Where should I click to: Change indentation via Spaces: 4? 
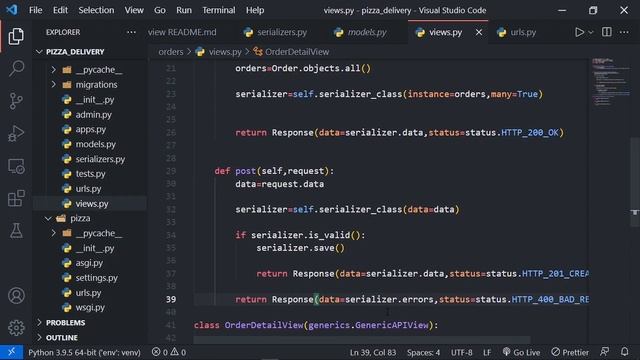pos(423,352)
